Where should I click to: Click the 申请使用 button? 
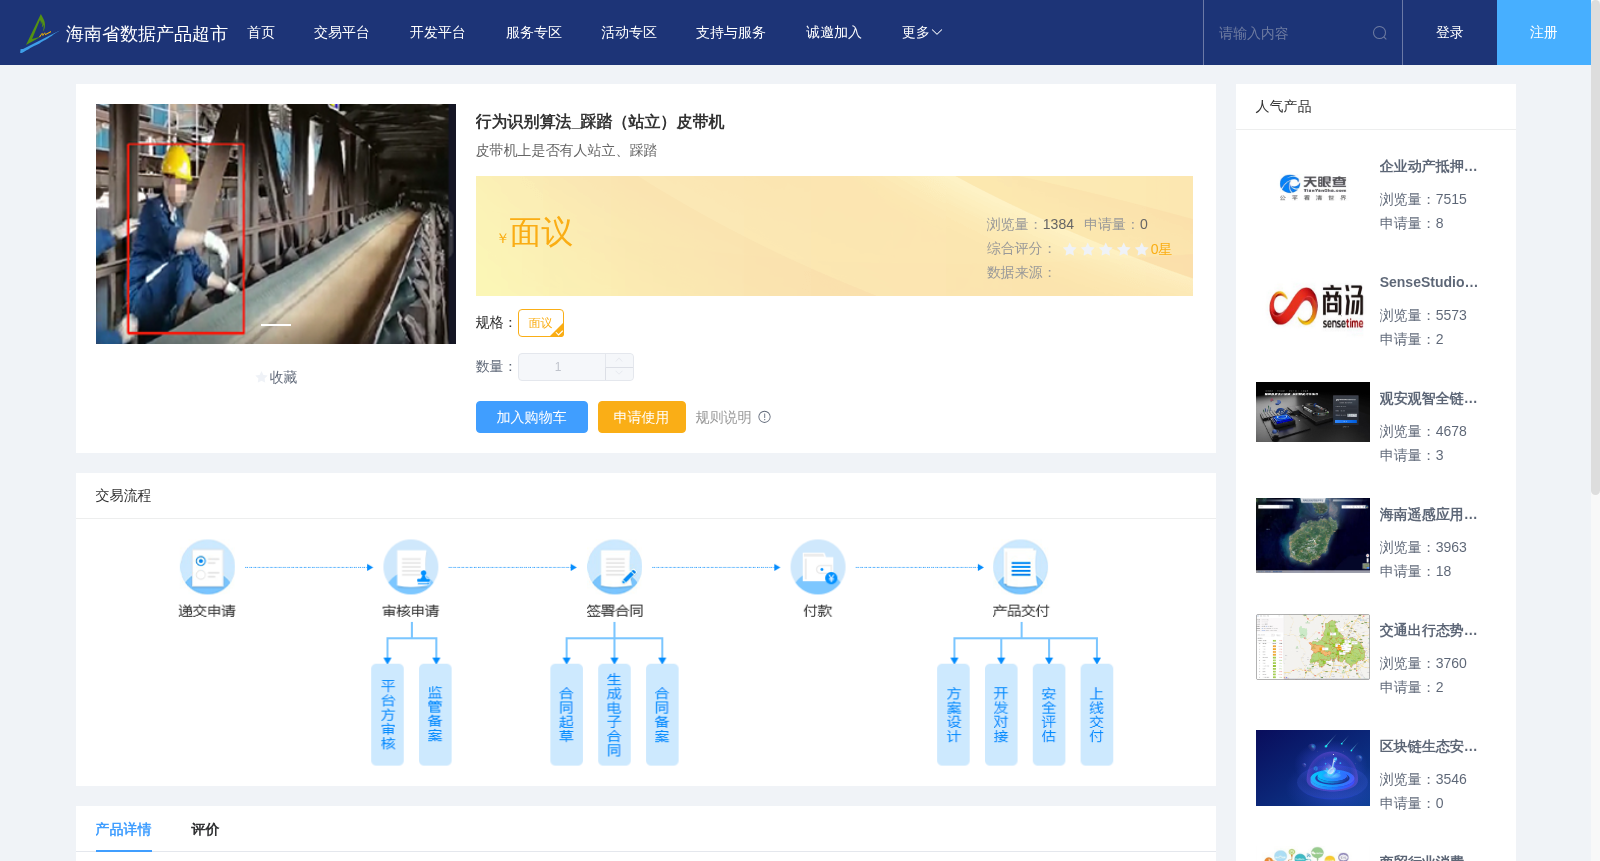(x=642, y=417)
